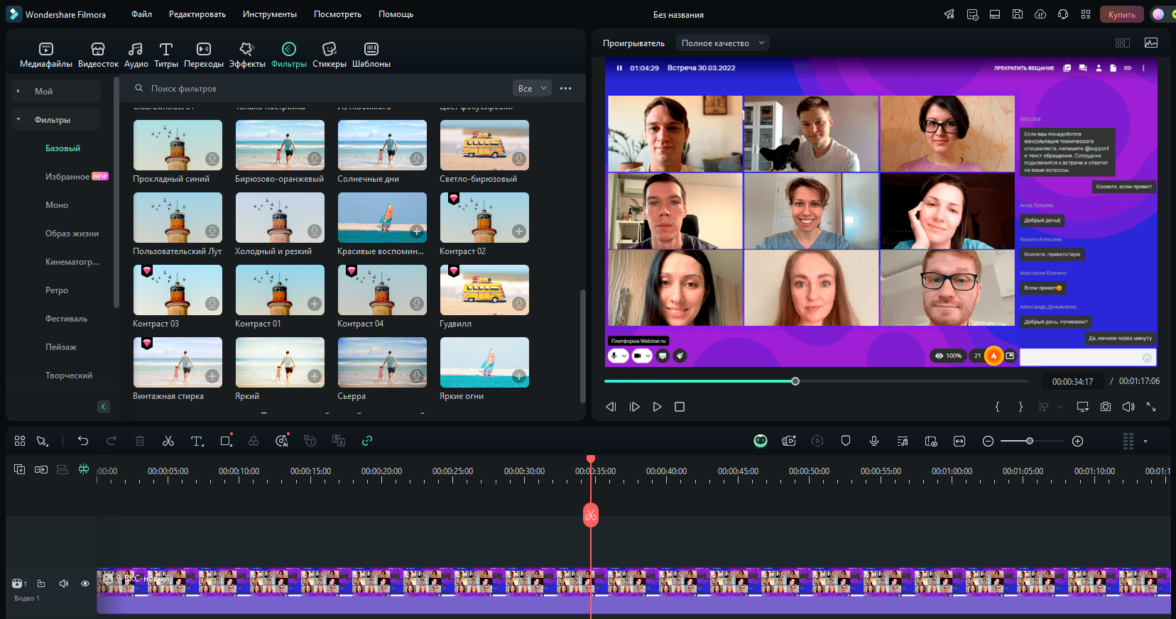
Task: Toggle the Video 1 track lock
Action: coord(41,583)
